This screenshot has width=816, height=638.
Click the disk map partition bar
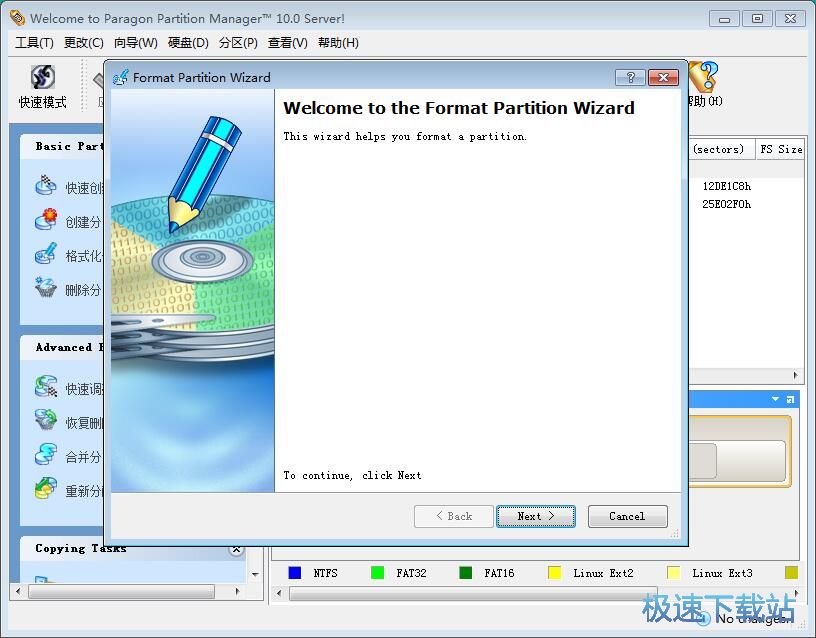point(737,460)
